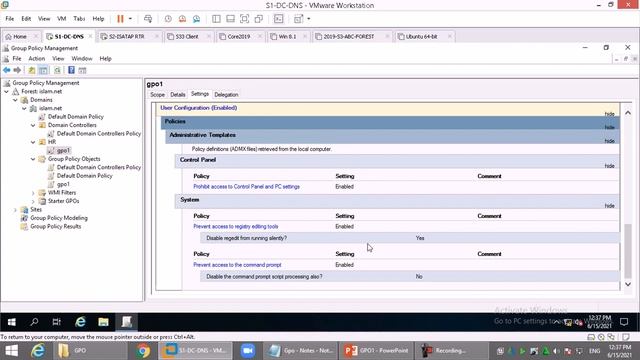Screen dimensions: 640x360
Task: Toggle the VMware sidebar library view icon
Action: pos(216,19)
